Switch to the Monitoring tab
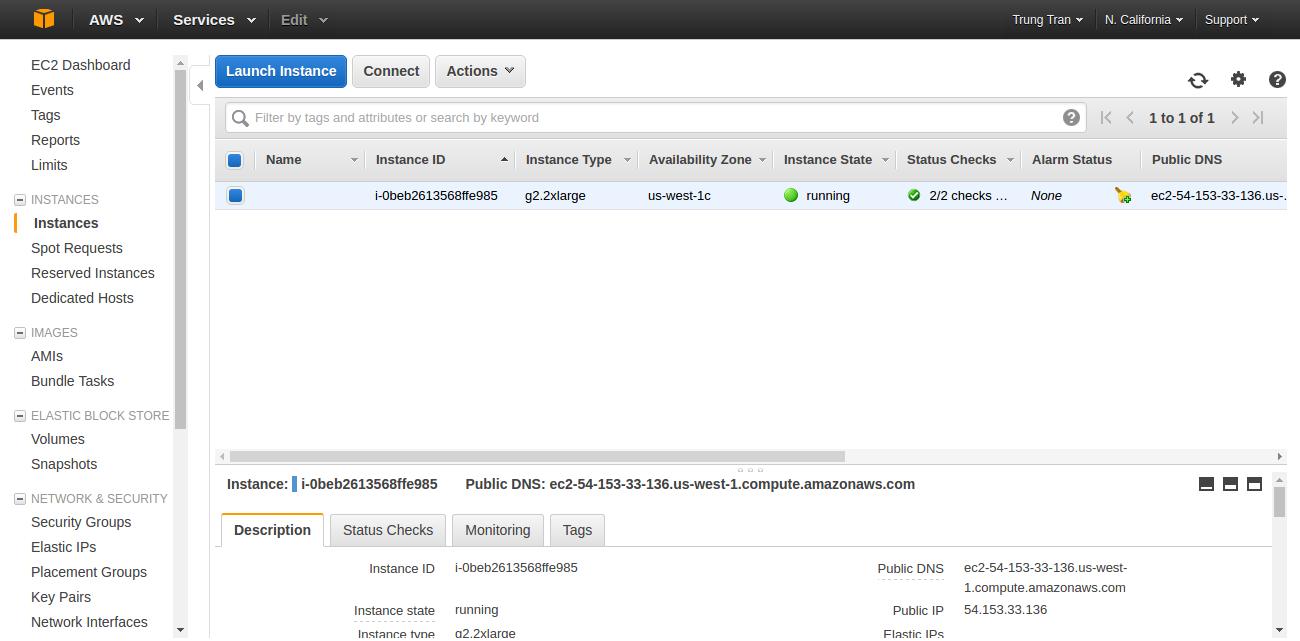The image size is (1300, 641). click(x=497, y=530)
